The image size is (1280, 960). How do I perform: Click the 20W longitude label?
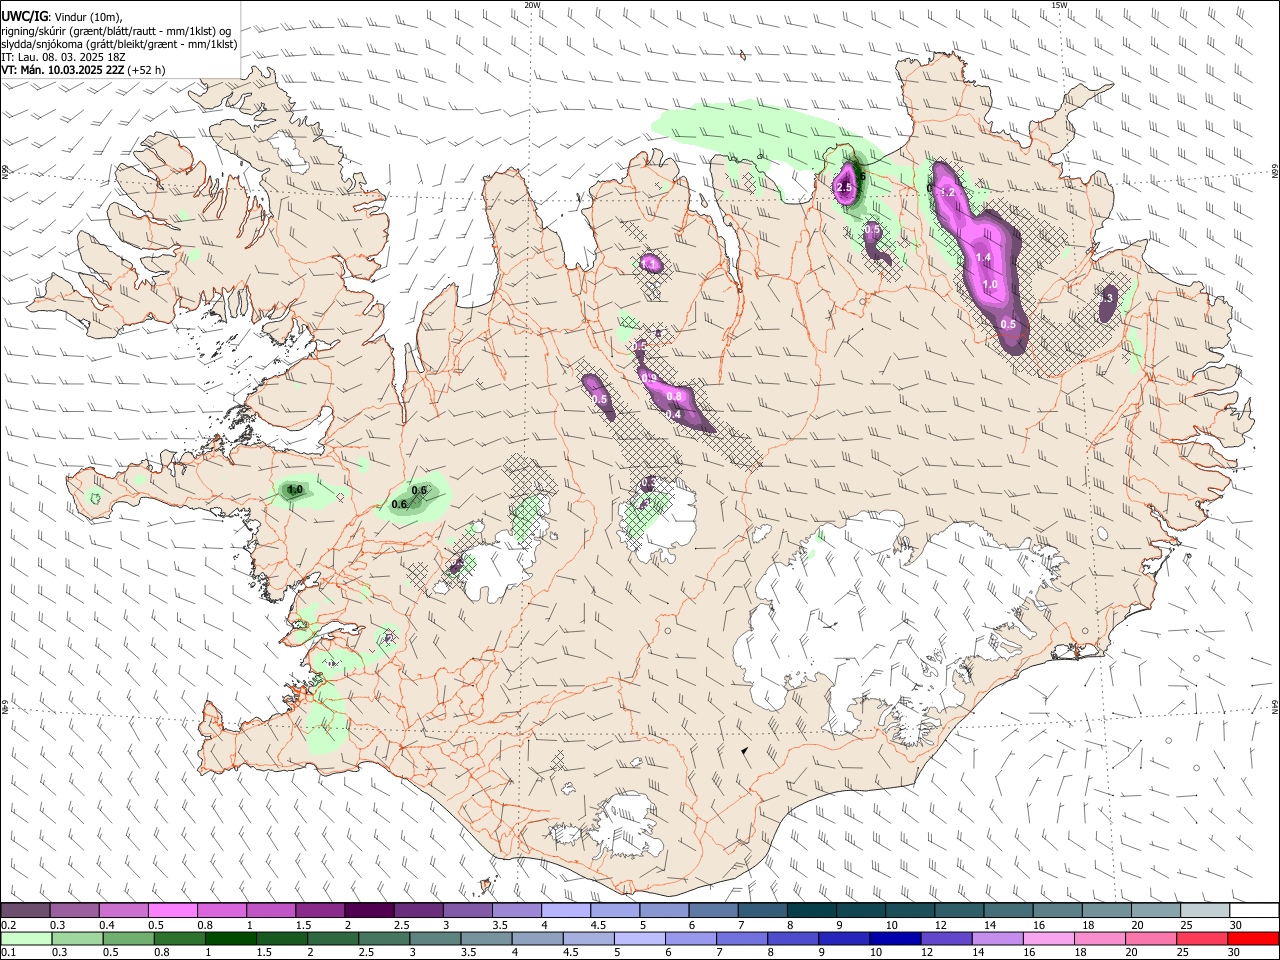click(x=533, y=4)
